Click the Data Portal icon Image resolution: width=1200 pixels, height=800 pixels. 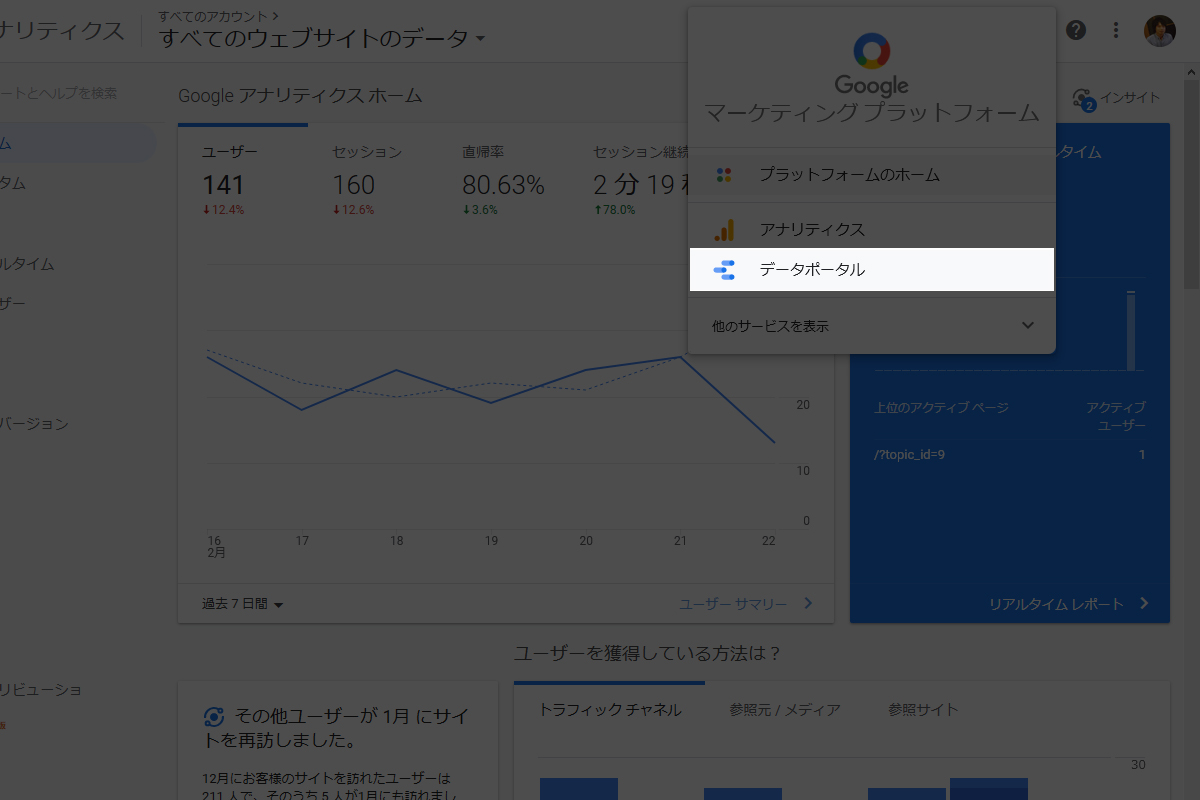pyautogui.click(x=724, y=270)
